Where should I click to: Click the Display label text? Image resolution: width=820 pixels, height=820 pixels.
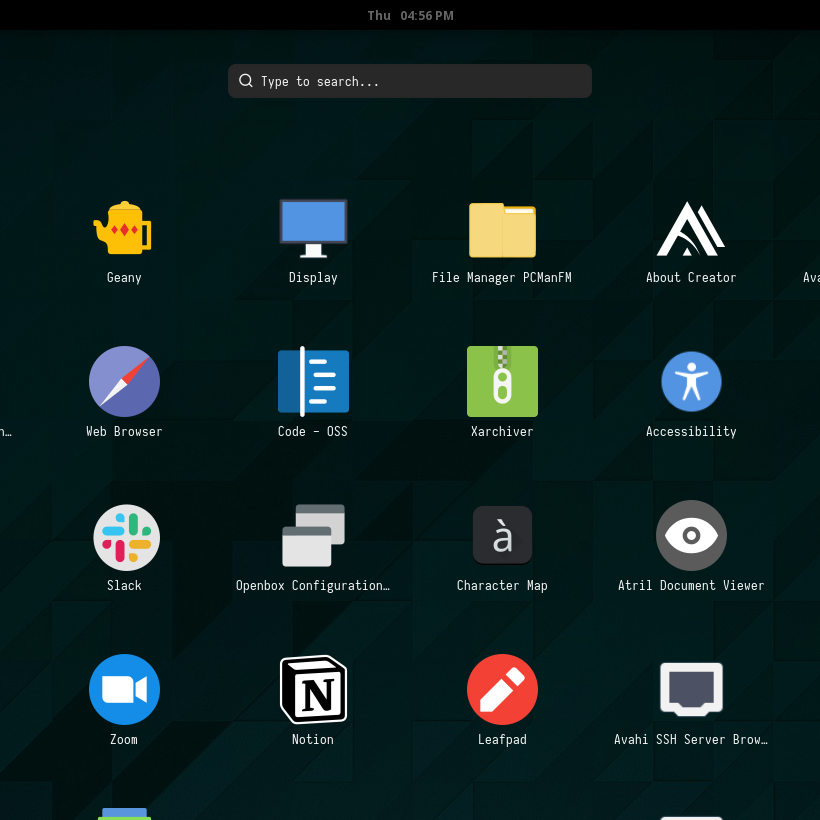coord(313,278)
